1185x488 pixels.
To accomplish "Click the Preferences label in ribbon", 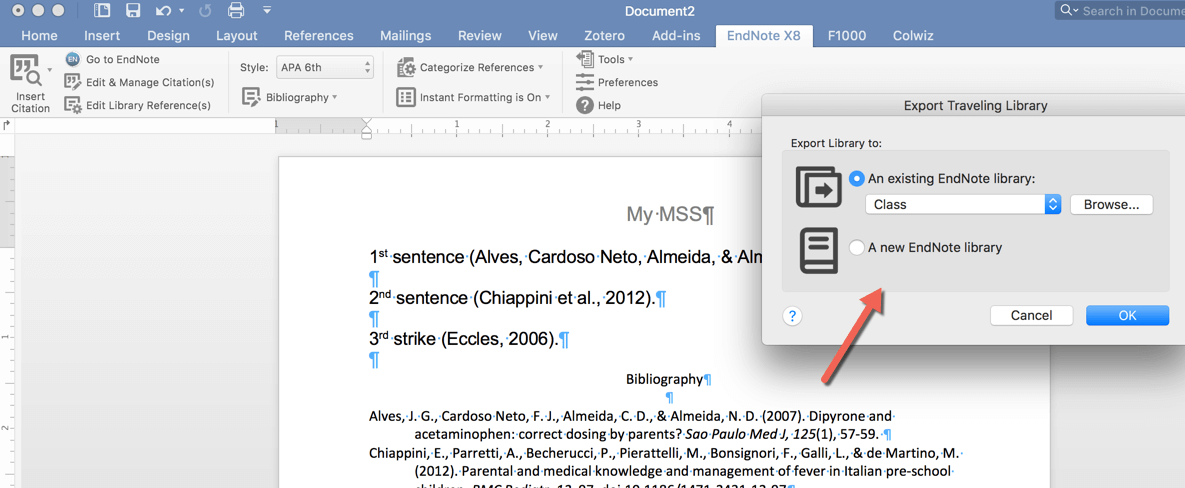I will coord(628,82).
